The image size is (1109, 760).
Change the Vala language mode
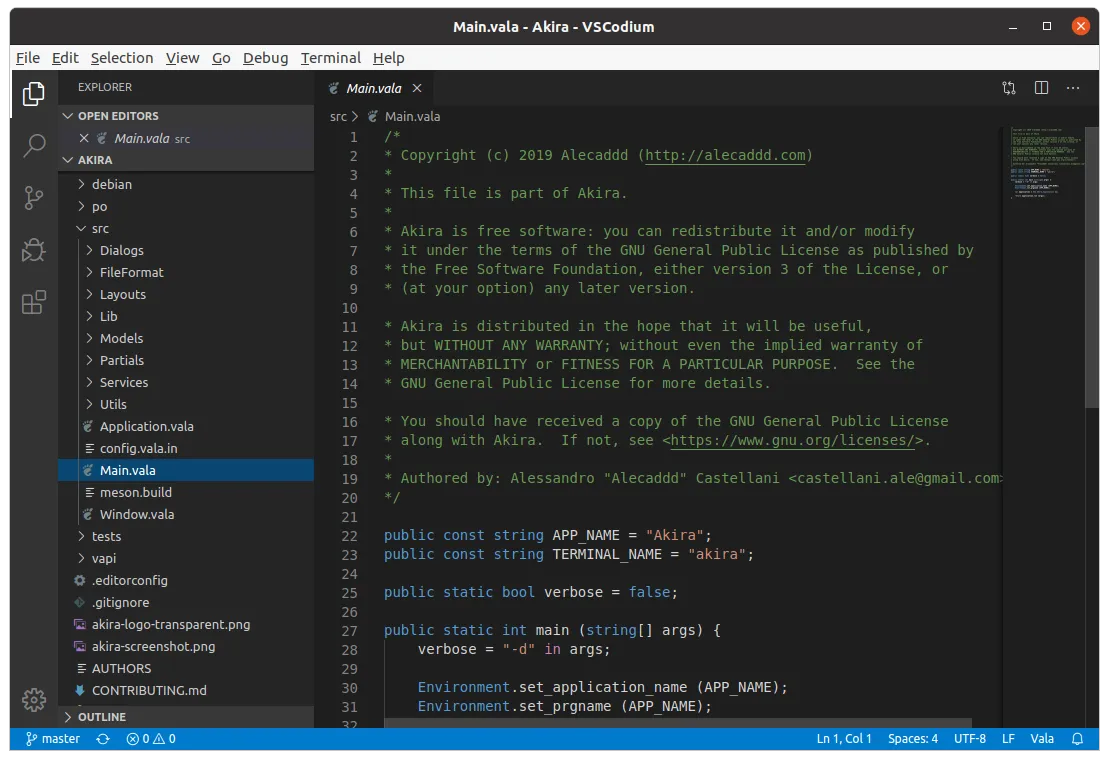[x=1042, y=739]
